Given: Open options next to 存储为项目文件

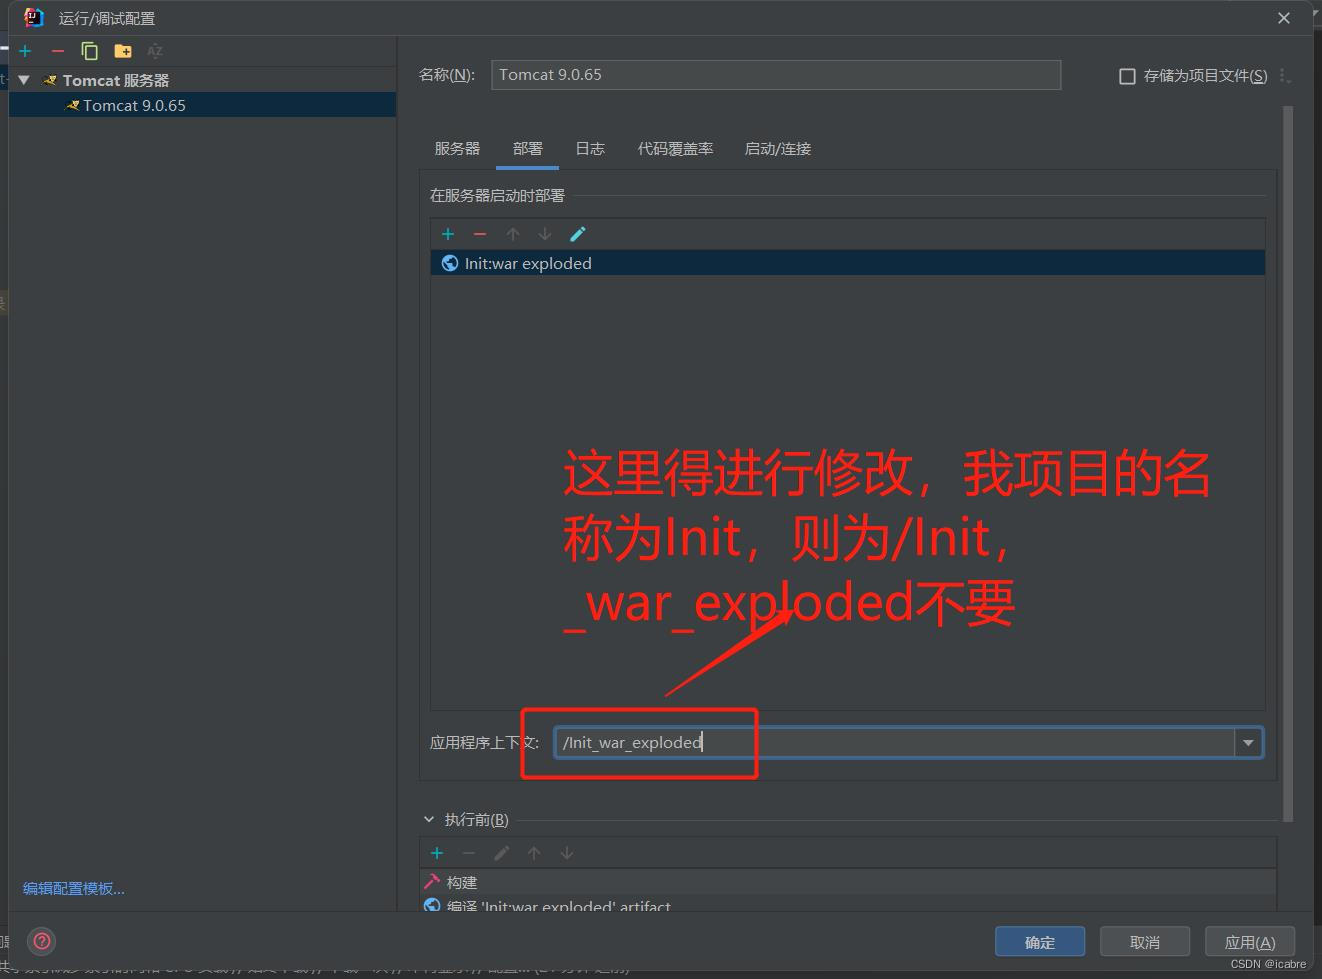Looking at the screenshot, I should (x=1285, y=76).
